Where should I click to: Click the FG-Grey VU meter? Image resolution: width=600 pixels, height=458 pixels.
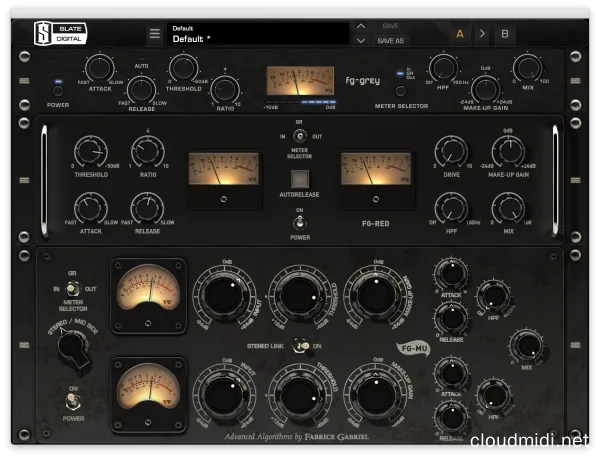[x=300, y=81]
